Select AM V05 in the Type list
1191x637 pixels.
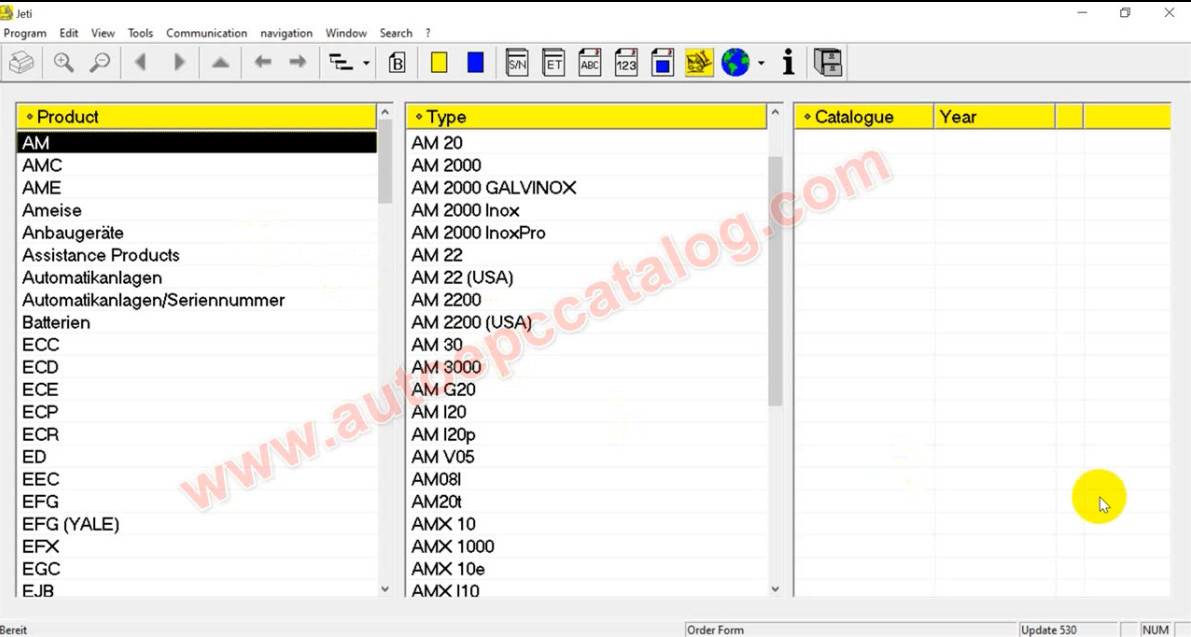(x=586, y=456)
